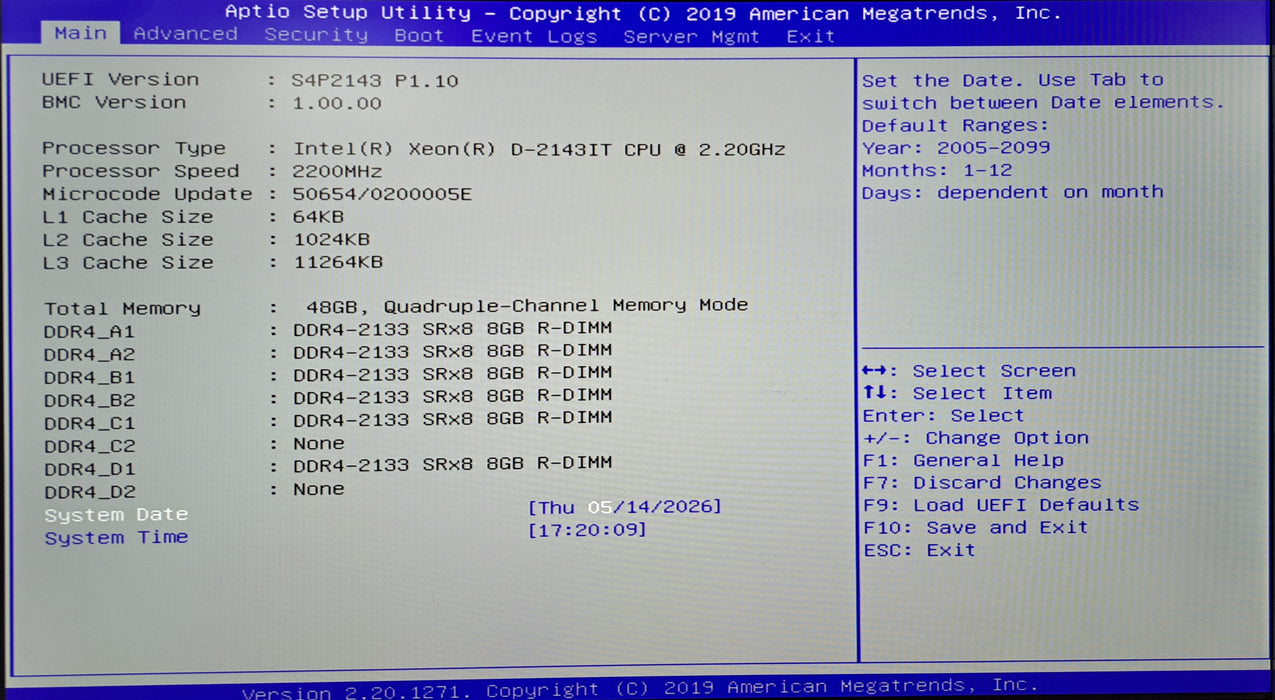Click the Processor Type label
The height and width of the screenshot is (700, 1275).
tap(134, 148)
